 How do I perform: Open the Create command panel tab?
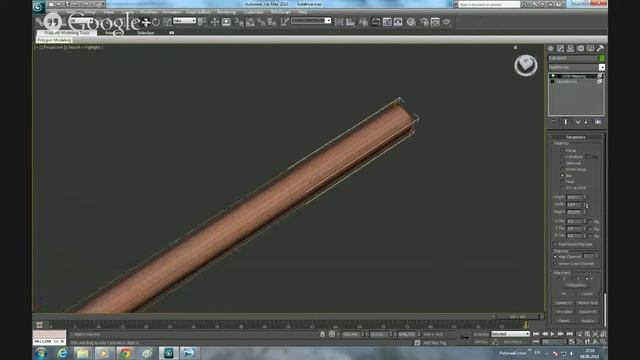(x=551, y=49)
